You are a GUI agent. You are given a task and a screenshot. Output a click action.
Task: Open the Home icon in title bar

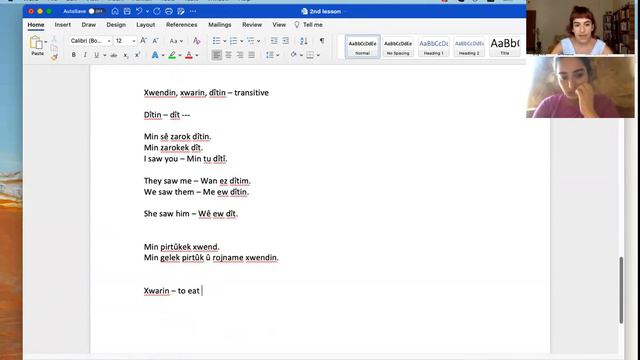click(115, 11)
